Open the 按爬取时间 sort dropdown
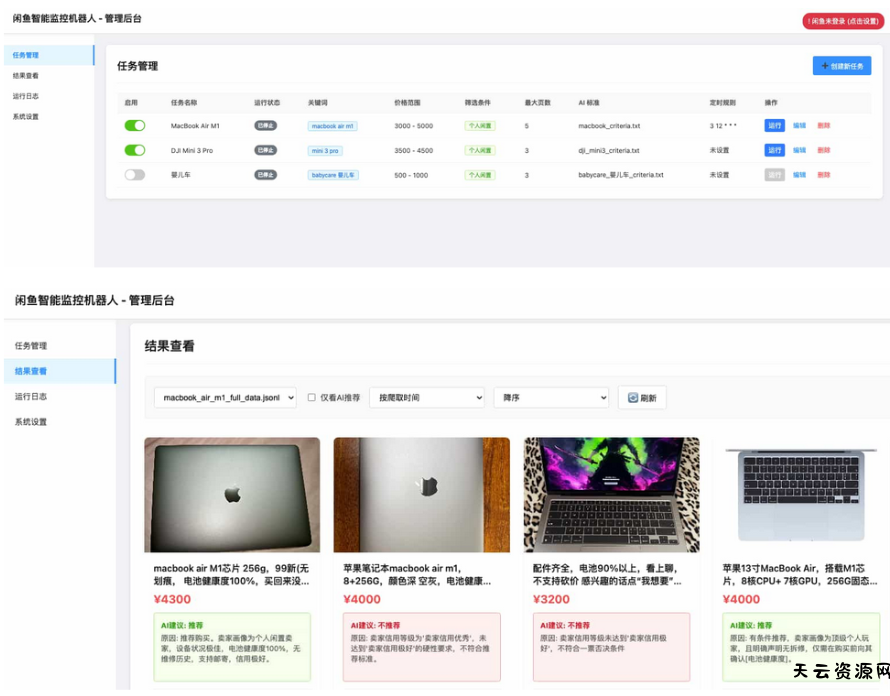 point(427,396)
